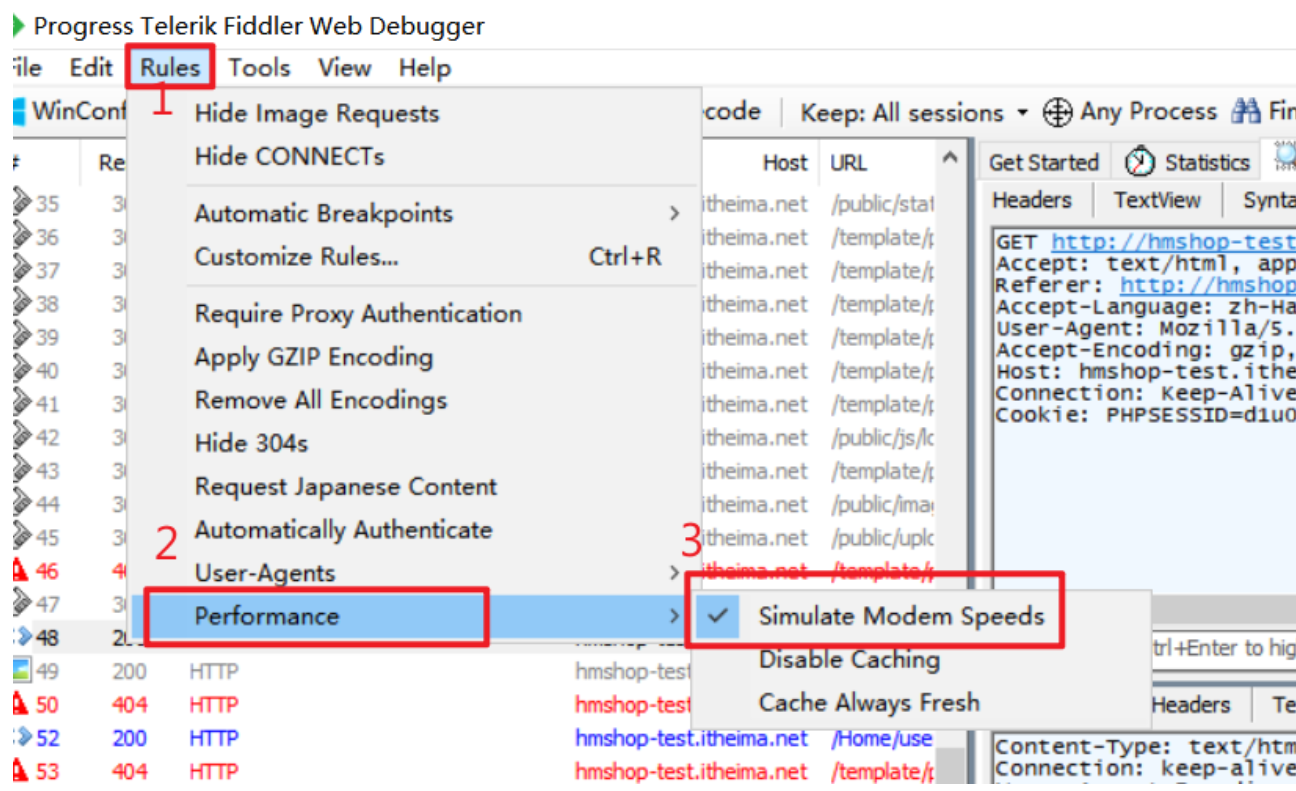1296x791 pixels.
Task: Click the Host column header
Action: (x=785, y=163)
